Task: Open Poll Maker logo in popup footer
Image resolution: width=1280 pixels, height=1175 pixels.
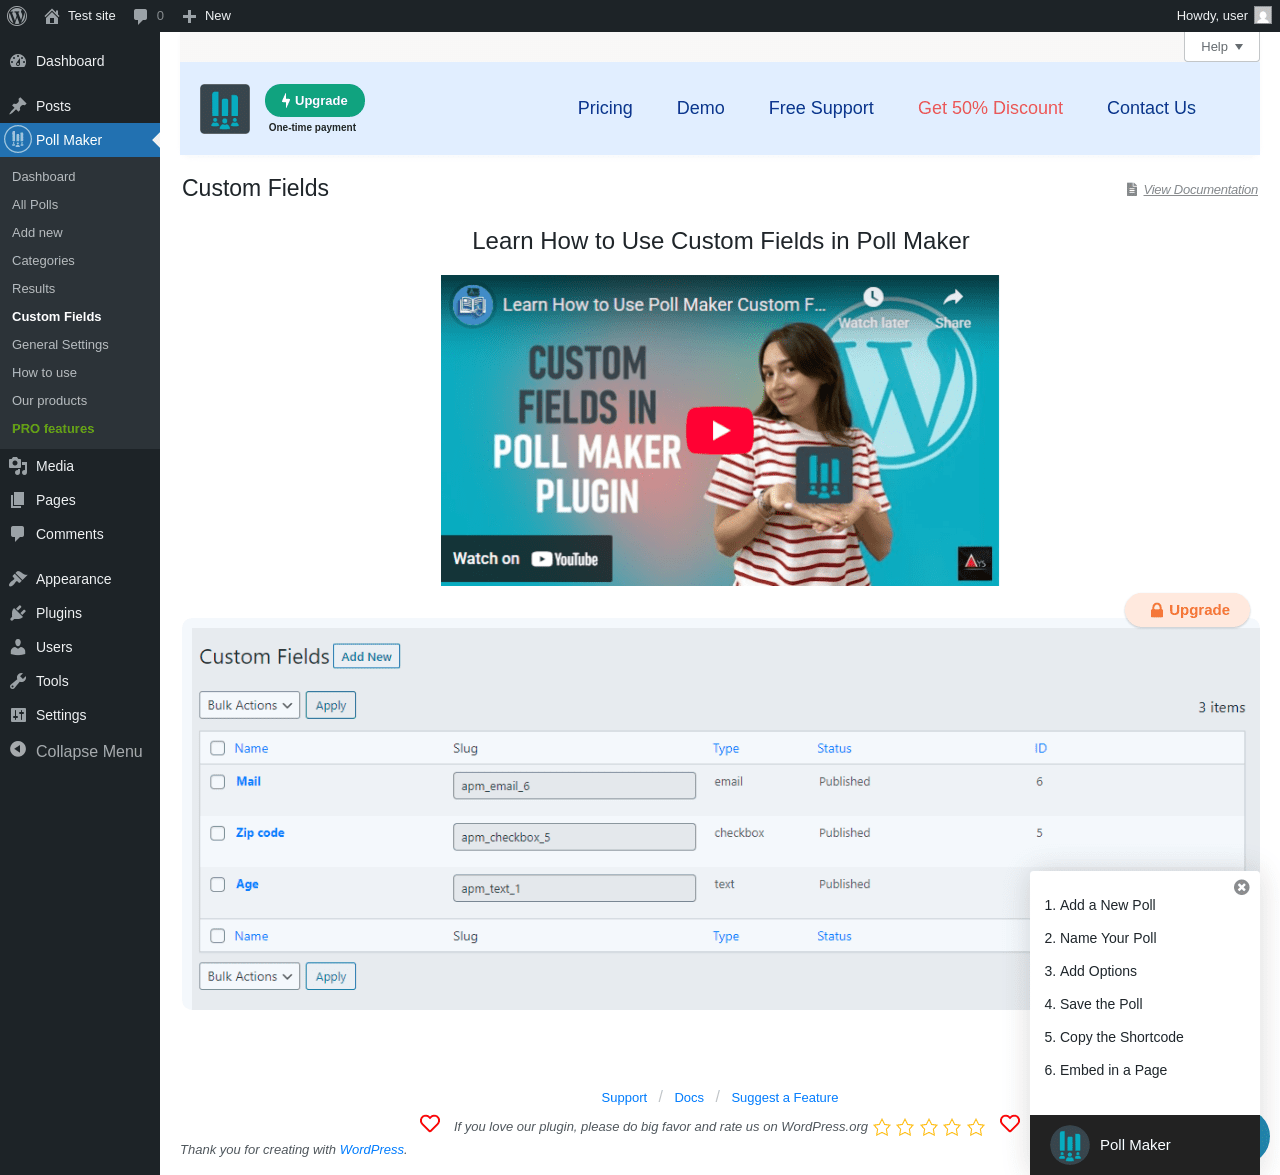Action: (1070, 1145)
